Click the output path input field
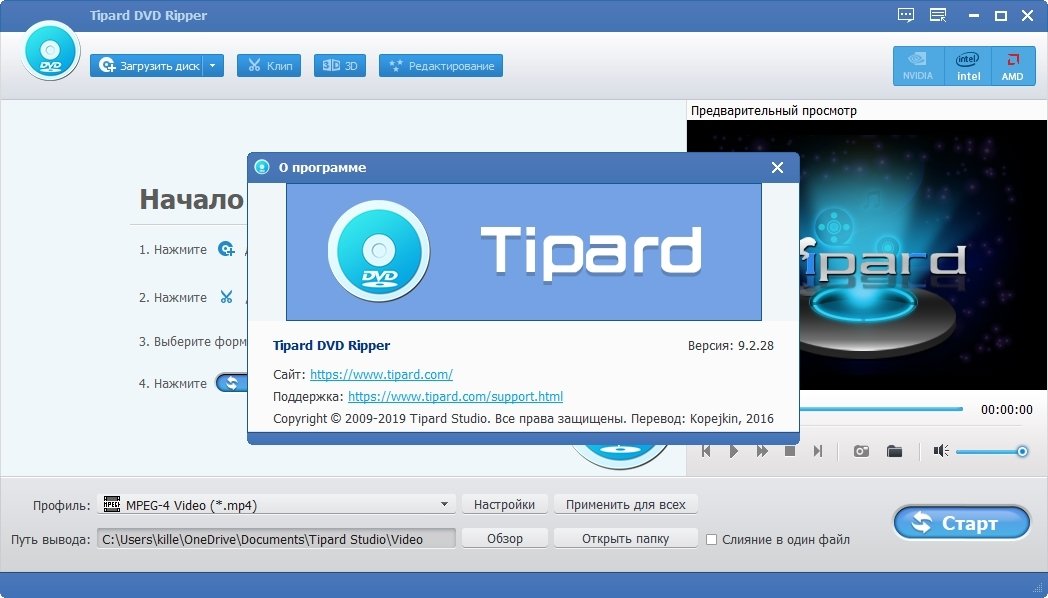 point(276,539)
